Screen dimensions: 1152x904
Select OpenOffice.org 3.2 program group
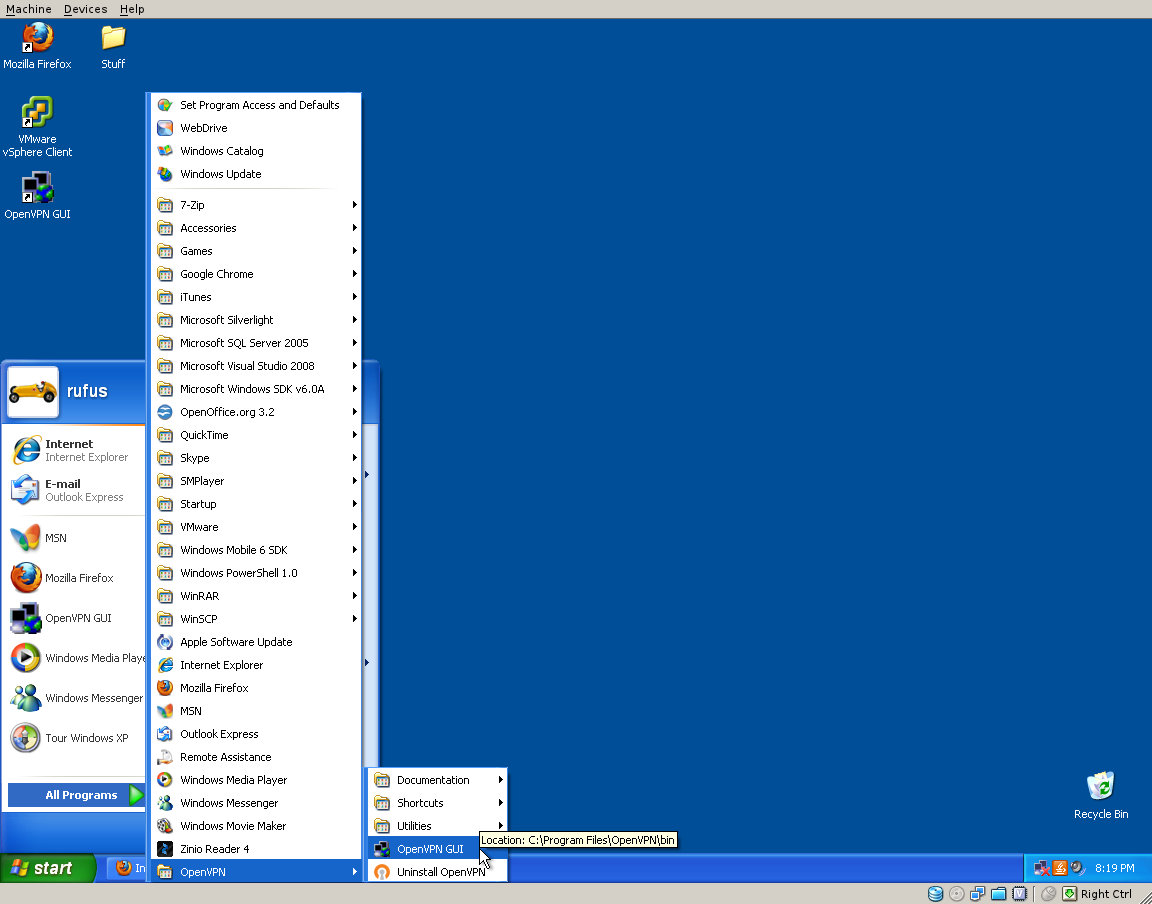click(256, 412)
